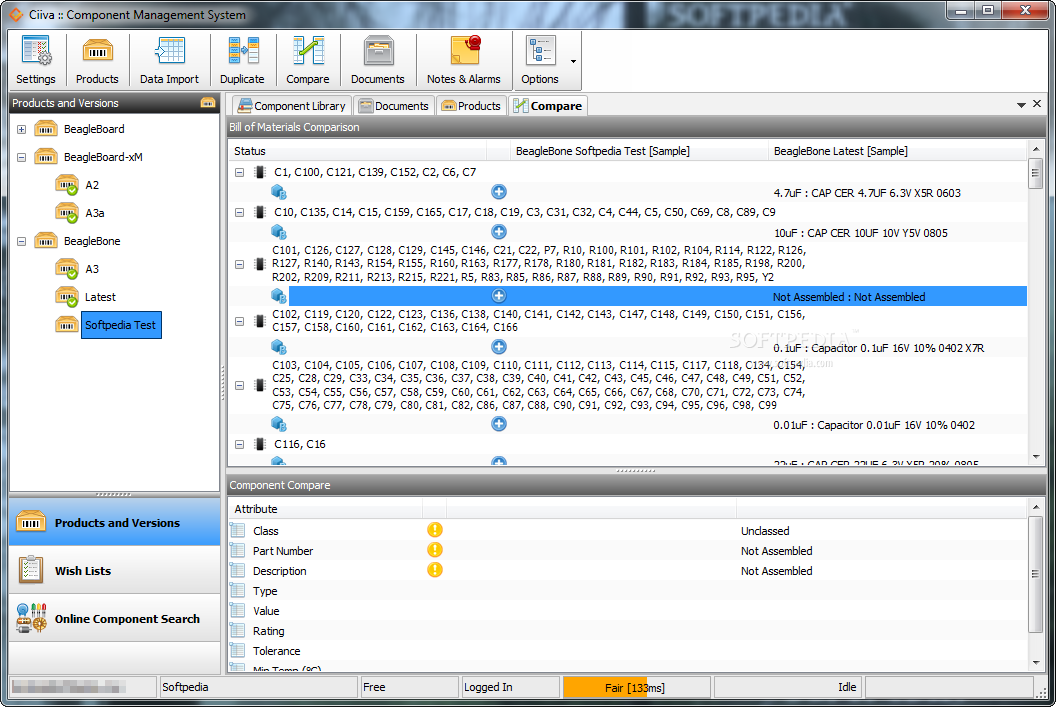This screenshot has width=1056, height=707.
Task: Open Notes & Alarms
Action: [464, 60]
